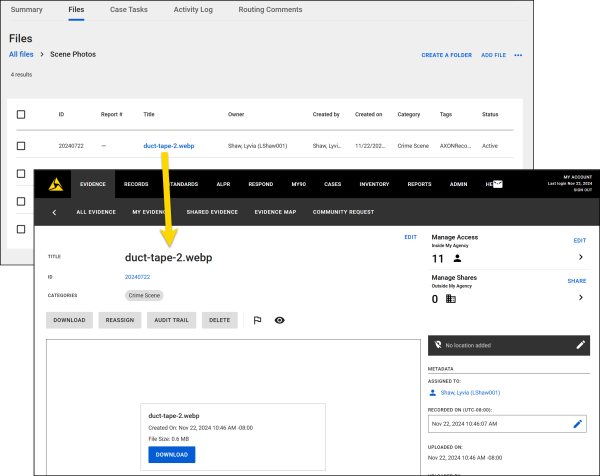600x476 pixels.
Task: Open the mail envelope icon in top nav
Action: 497,184
